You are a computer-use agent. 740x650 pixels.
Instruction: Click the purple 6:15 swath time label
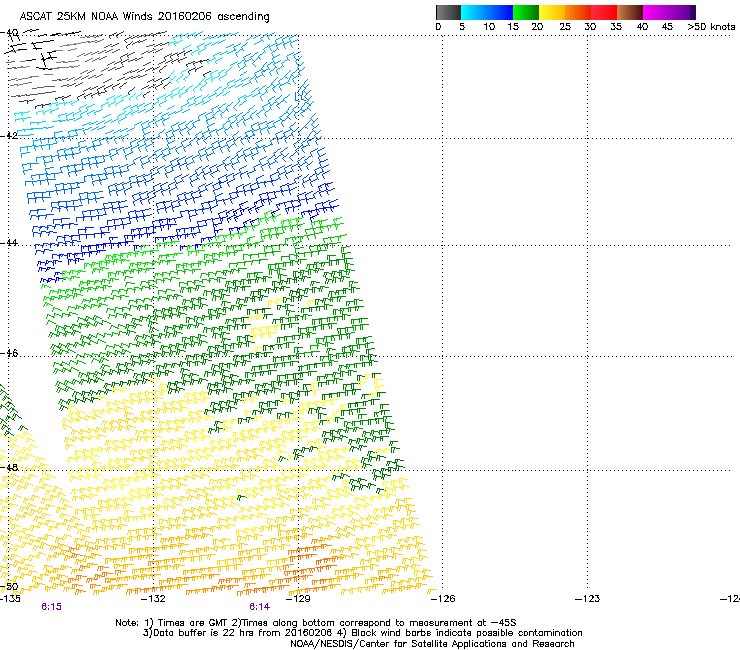[51, 607]
